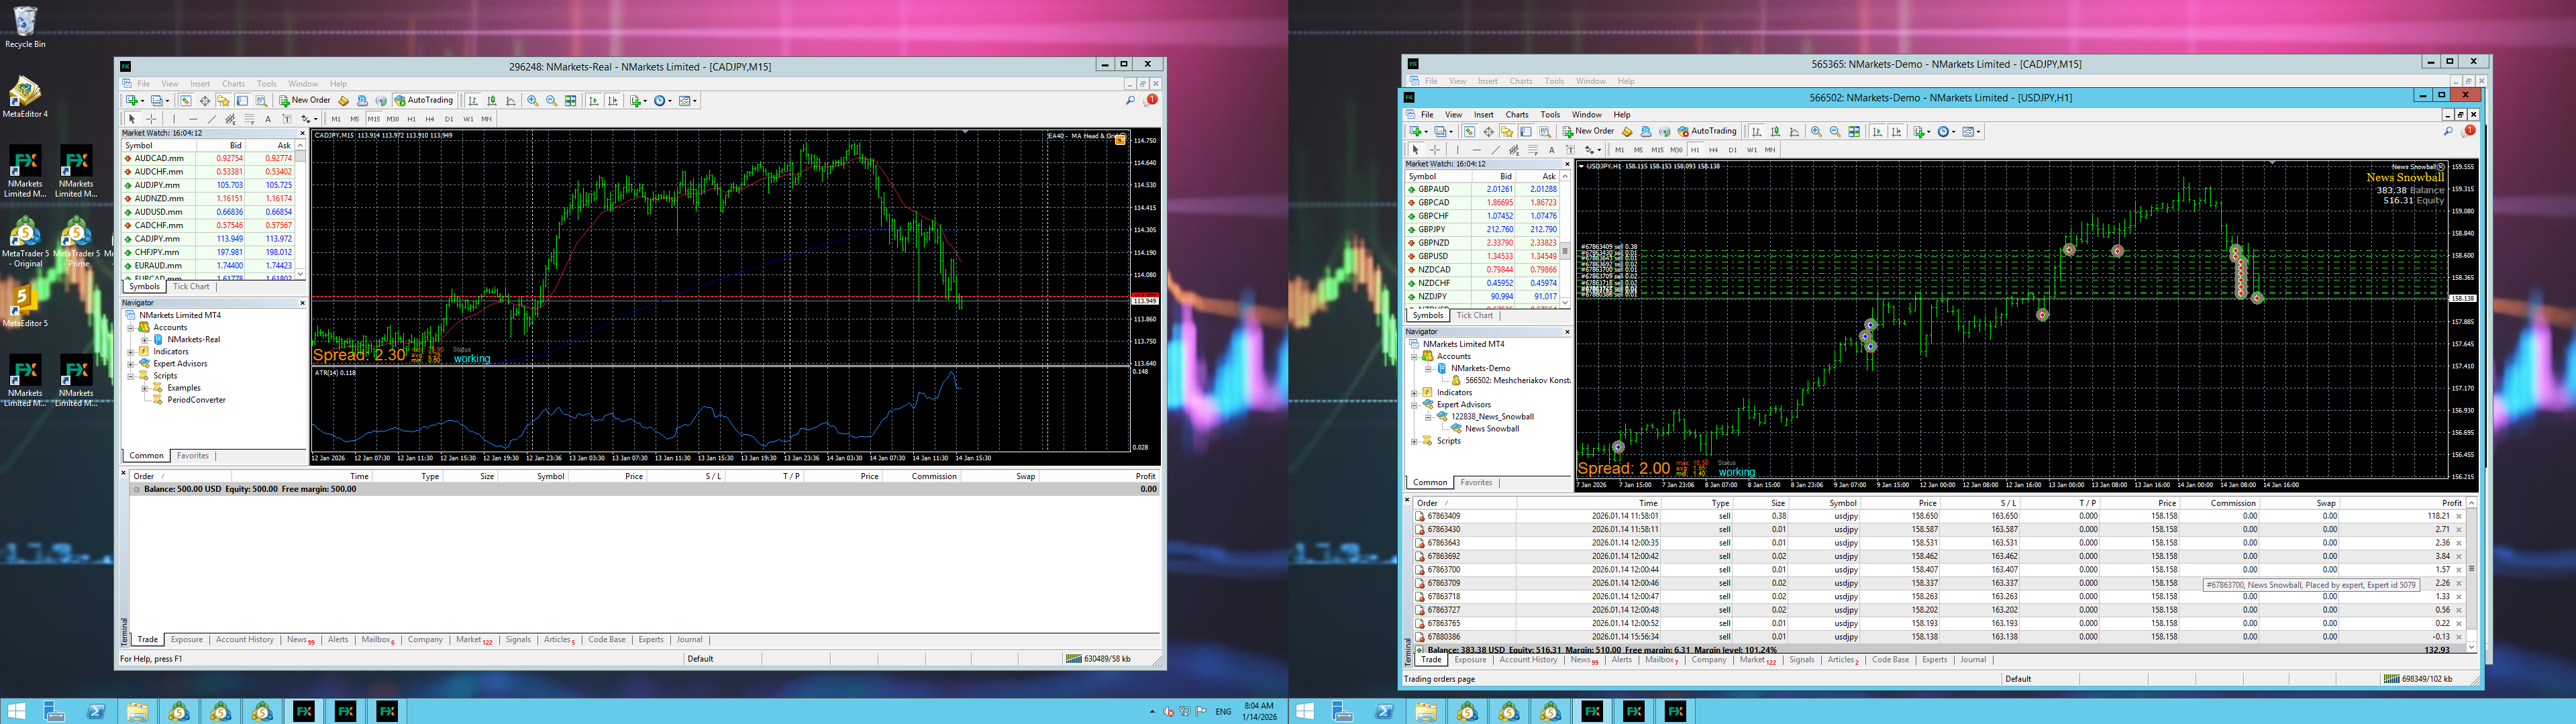This screenshot has width=2576, height=724.
Task: Close order 67863409 with its X button
Action: click(x=2459, y=517)
